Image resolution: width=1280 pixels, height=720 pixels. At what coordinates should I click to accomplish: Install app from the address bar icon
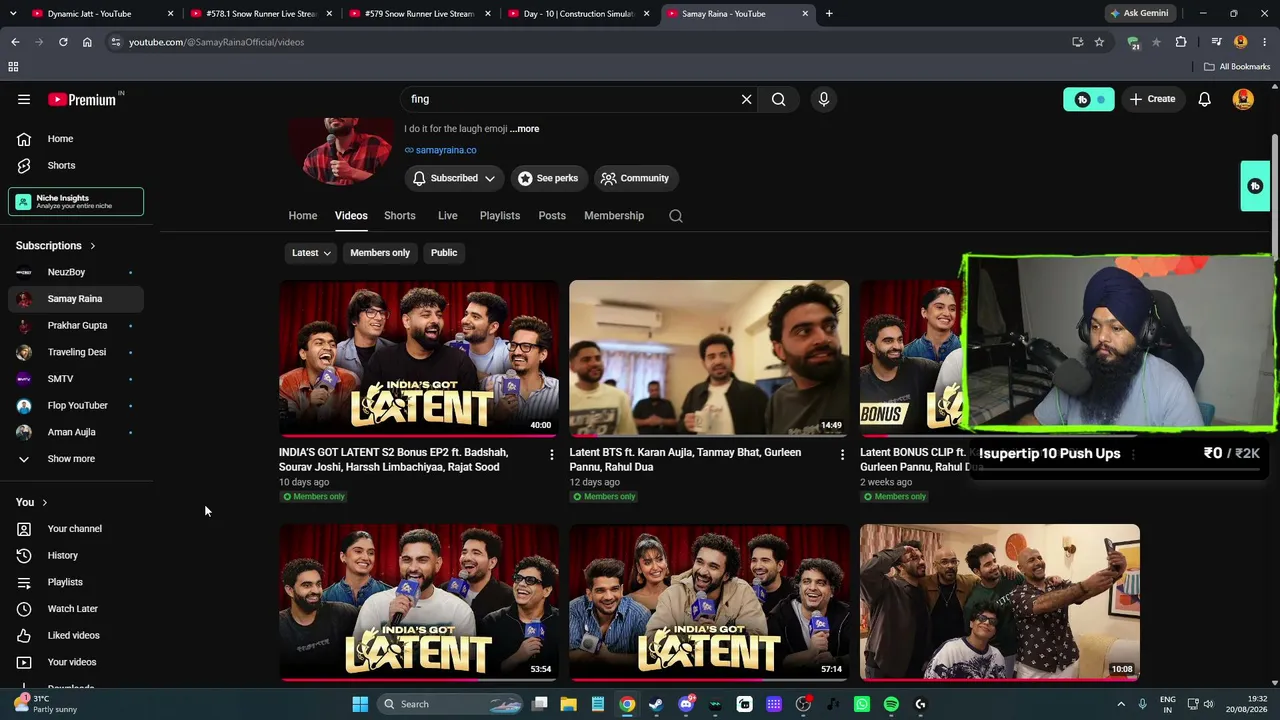click(x=1077, y=42)
